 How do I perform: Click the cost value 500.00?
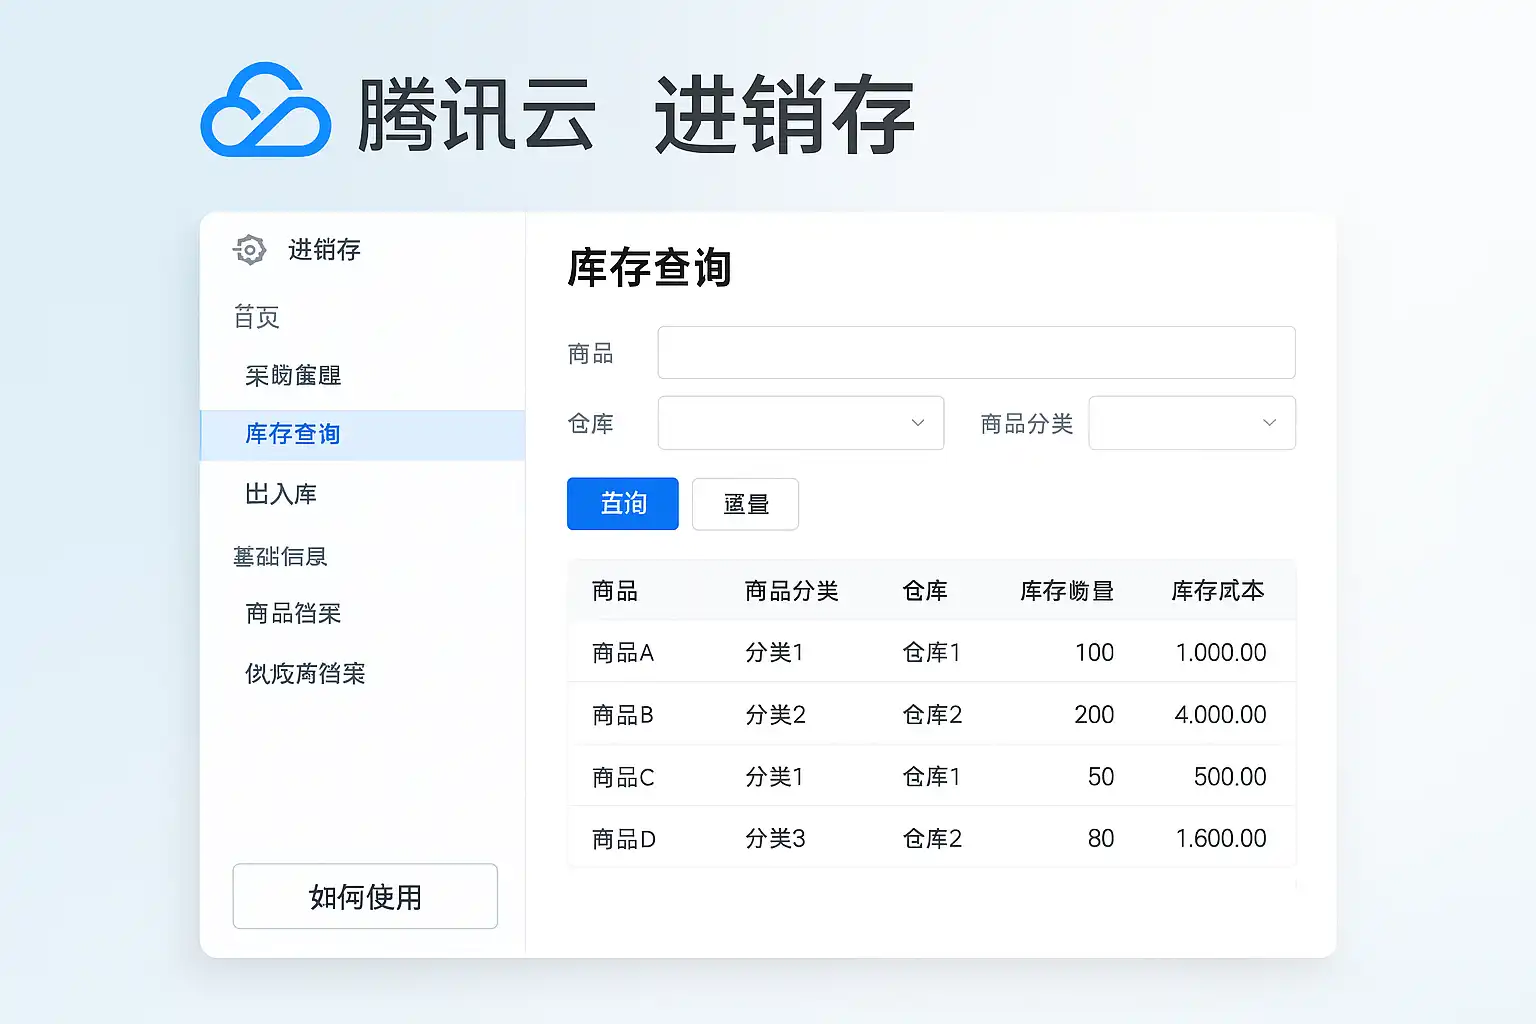click(1230, 777)
